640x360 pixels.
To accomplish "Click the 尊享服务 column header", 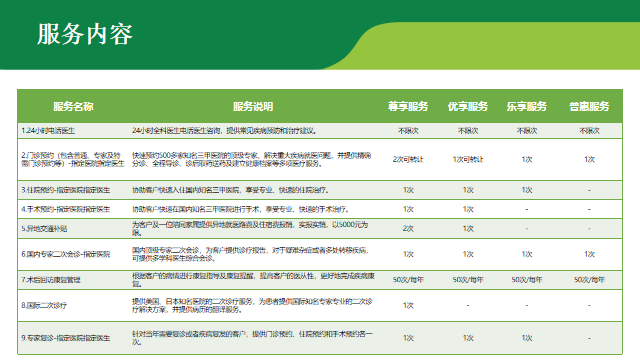I will tap(408, 107).
